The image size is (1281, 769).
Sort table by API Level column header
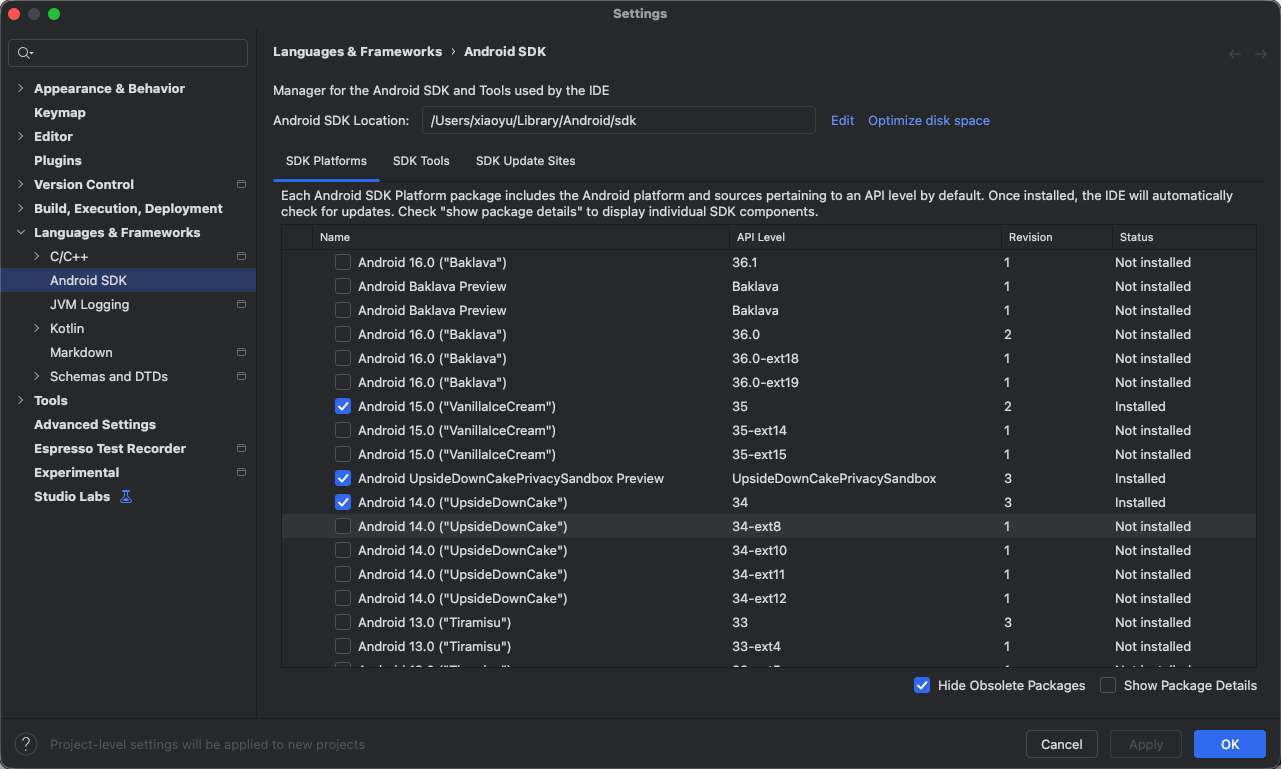(x=760, y=237)
